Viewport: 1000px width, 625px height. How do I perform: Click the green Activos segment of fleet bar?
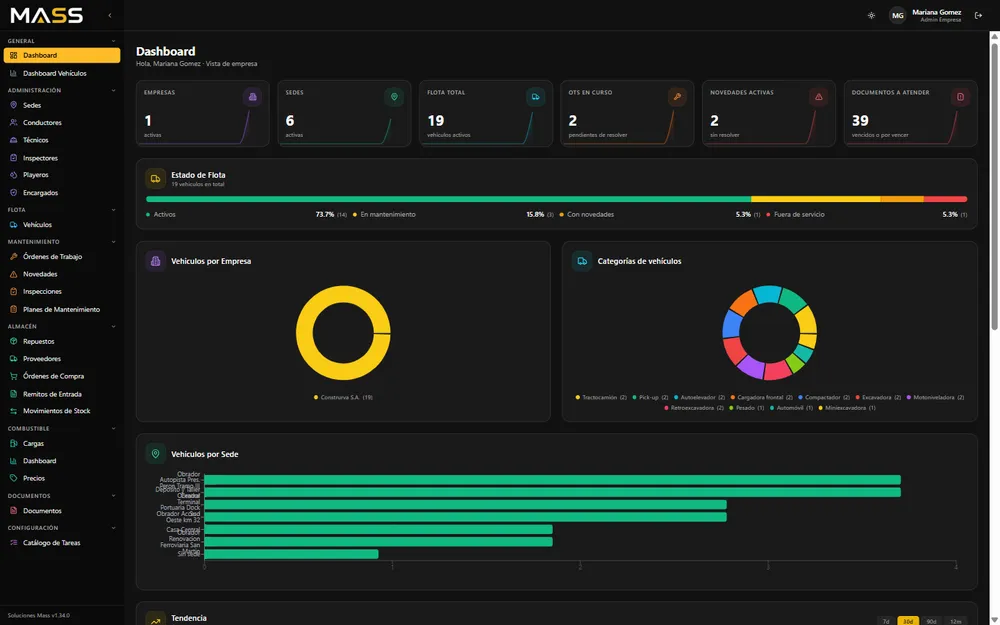tap(448, 199)
